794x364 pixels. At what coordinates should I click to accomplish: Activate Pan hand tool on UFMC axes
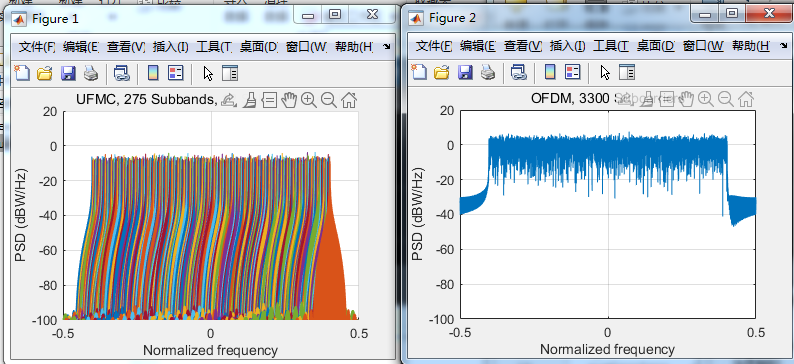pyautogui.click(x=289, y=100)
